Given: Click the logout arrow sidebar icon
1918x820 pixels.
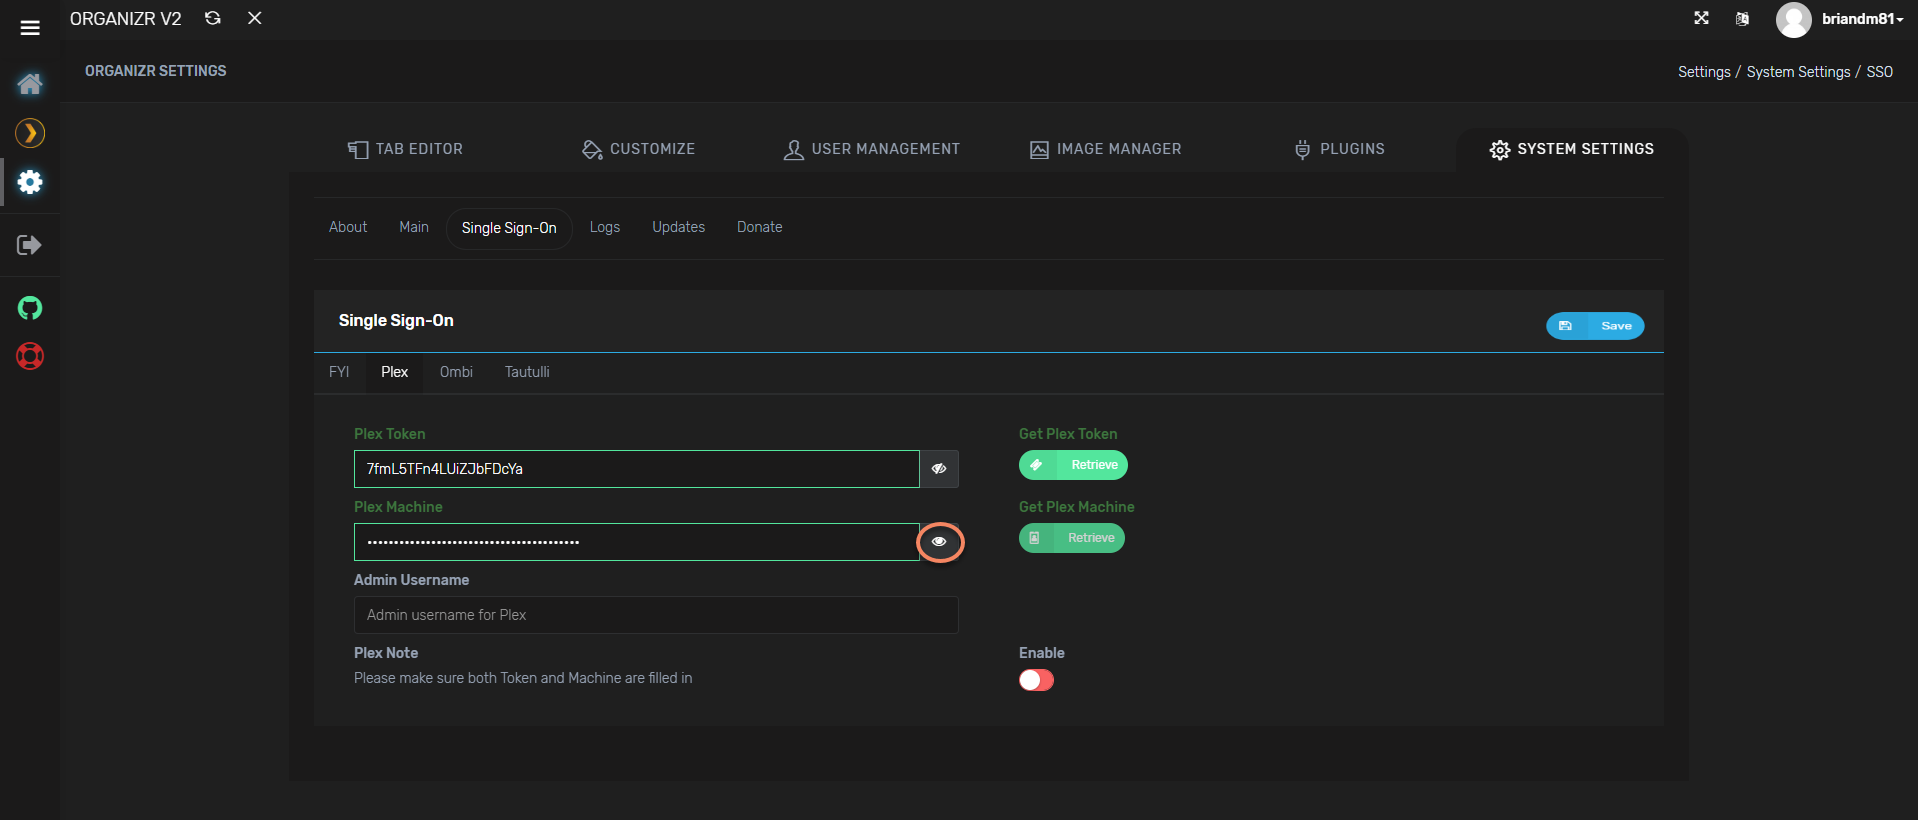Looking at the screenshot, I should click(30, 245).
